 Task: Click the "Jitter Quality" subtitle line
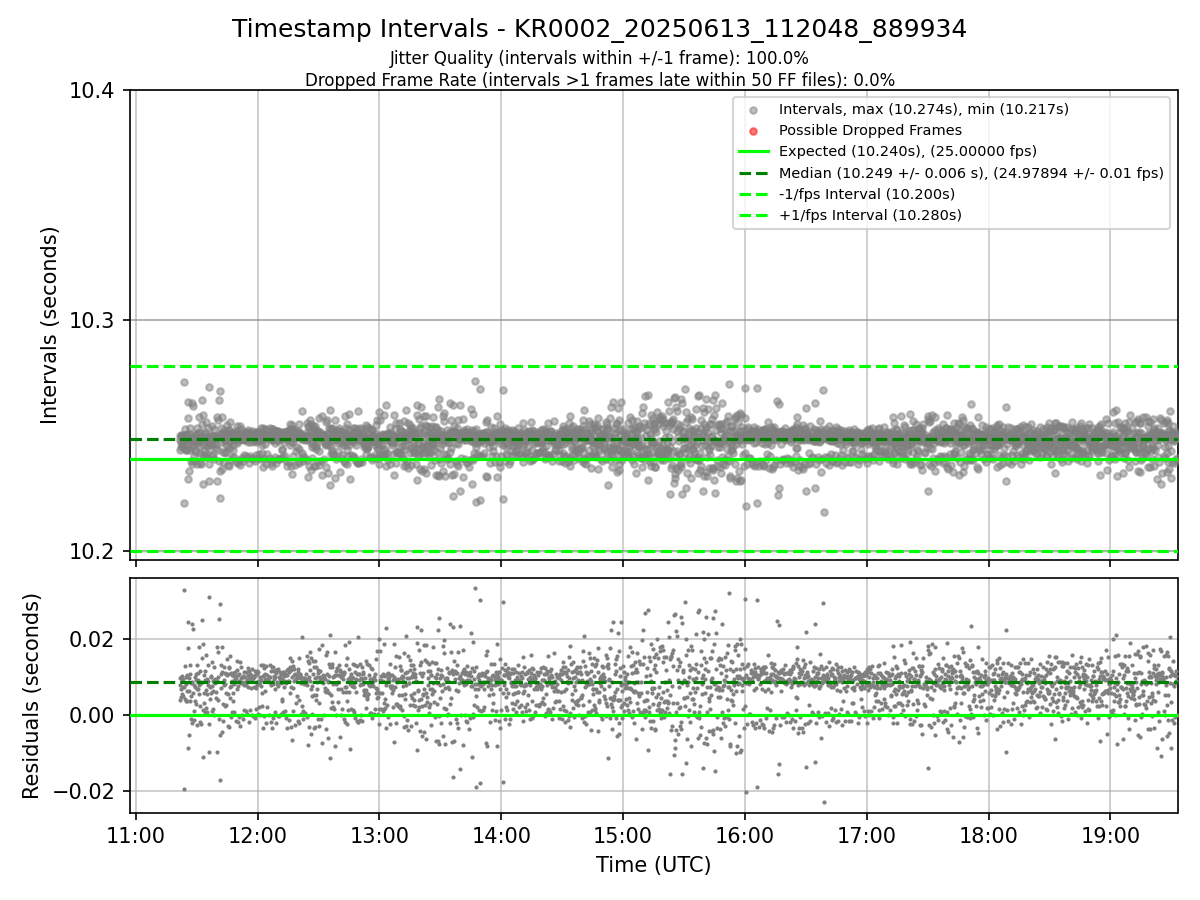pos(599,58)
